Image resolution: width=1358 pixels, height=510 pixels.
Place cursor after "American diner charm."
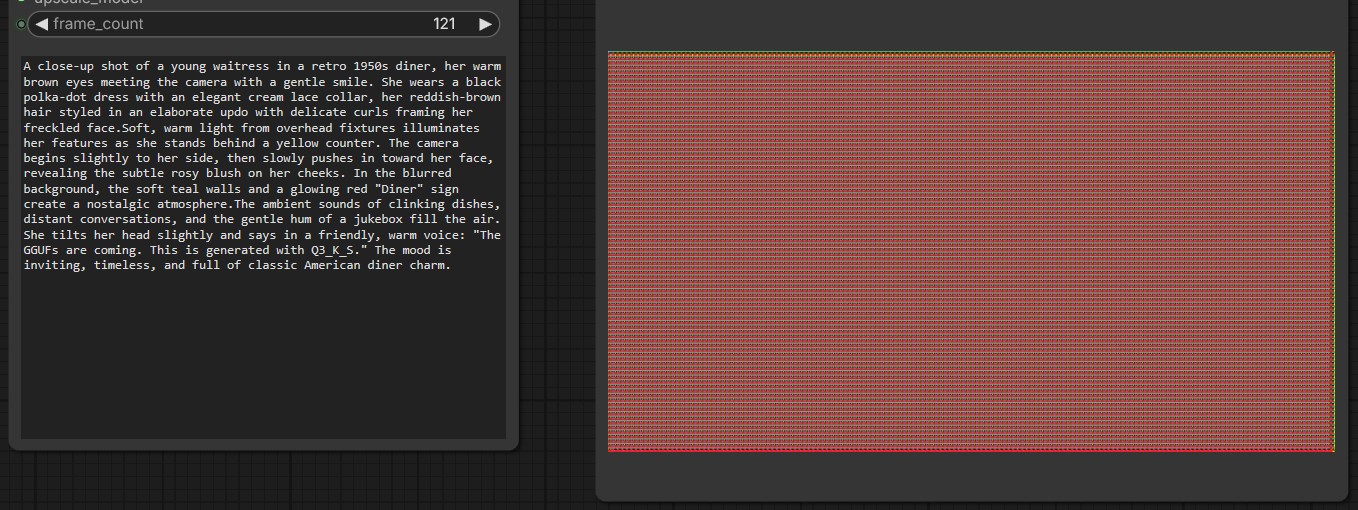451,266
